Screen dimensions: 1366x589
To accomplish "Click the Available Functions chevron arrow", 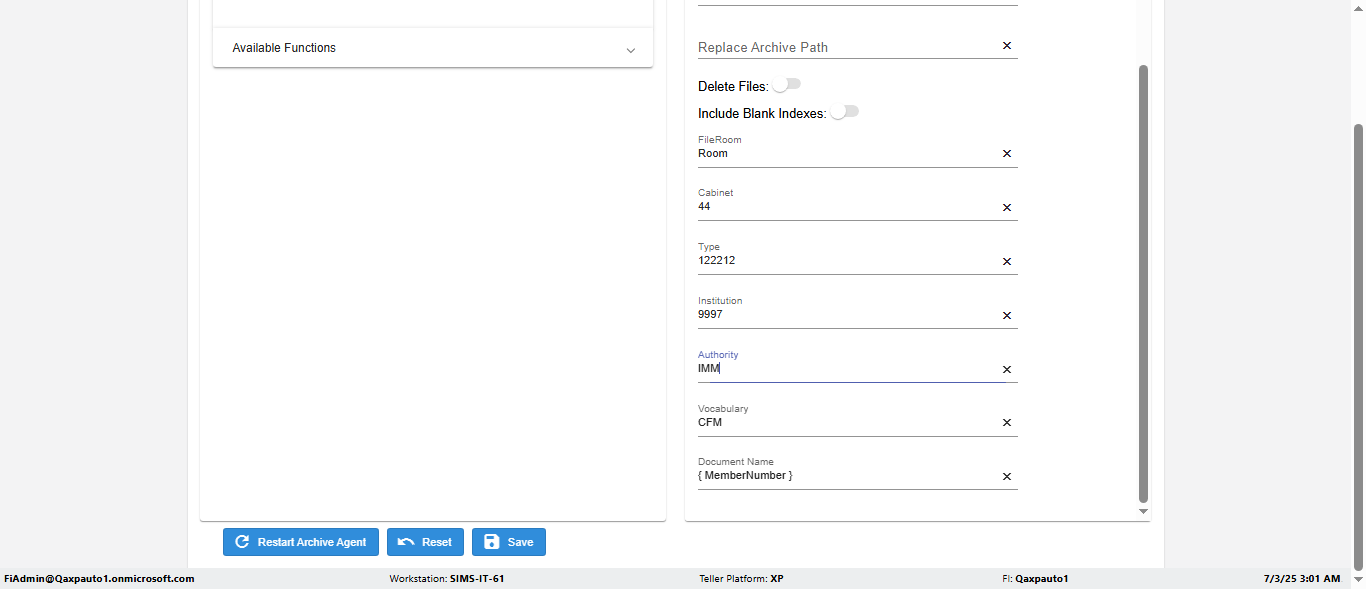I will (x=630, y=50).
